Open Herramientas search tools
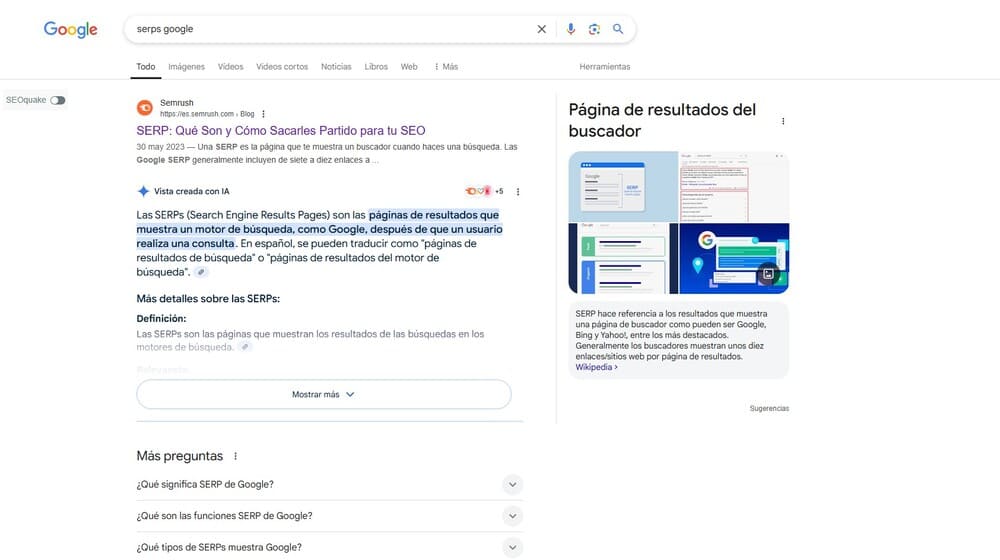1000x560 pixels. point(605,66)
